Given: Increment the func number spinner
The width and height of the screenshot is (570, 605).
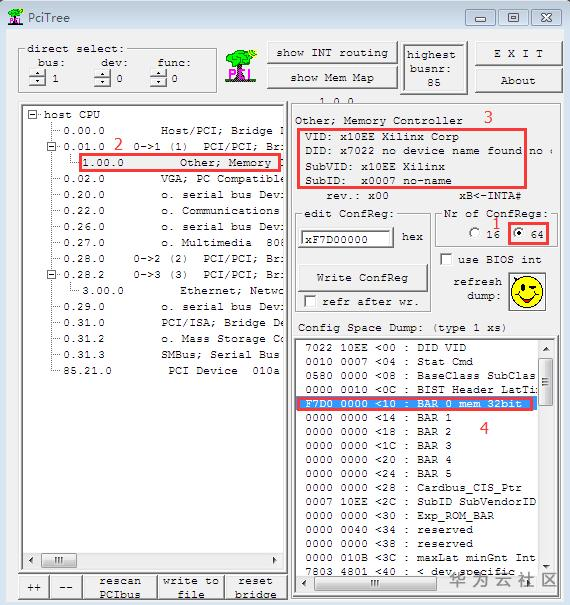Looking at the screenshot, I should click(158, 75).
